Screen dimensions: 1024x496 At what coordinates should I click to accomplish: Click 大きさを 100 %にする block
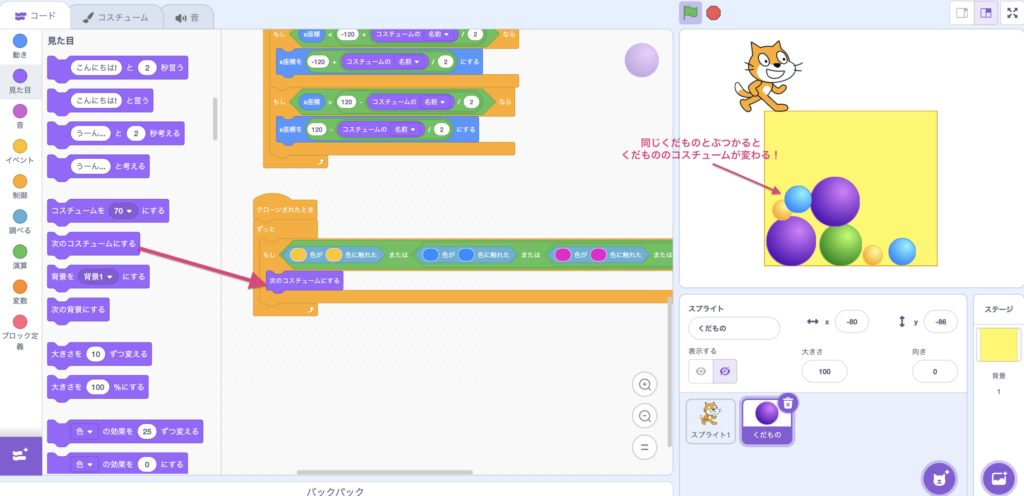[97, 387]
